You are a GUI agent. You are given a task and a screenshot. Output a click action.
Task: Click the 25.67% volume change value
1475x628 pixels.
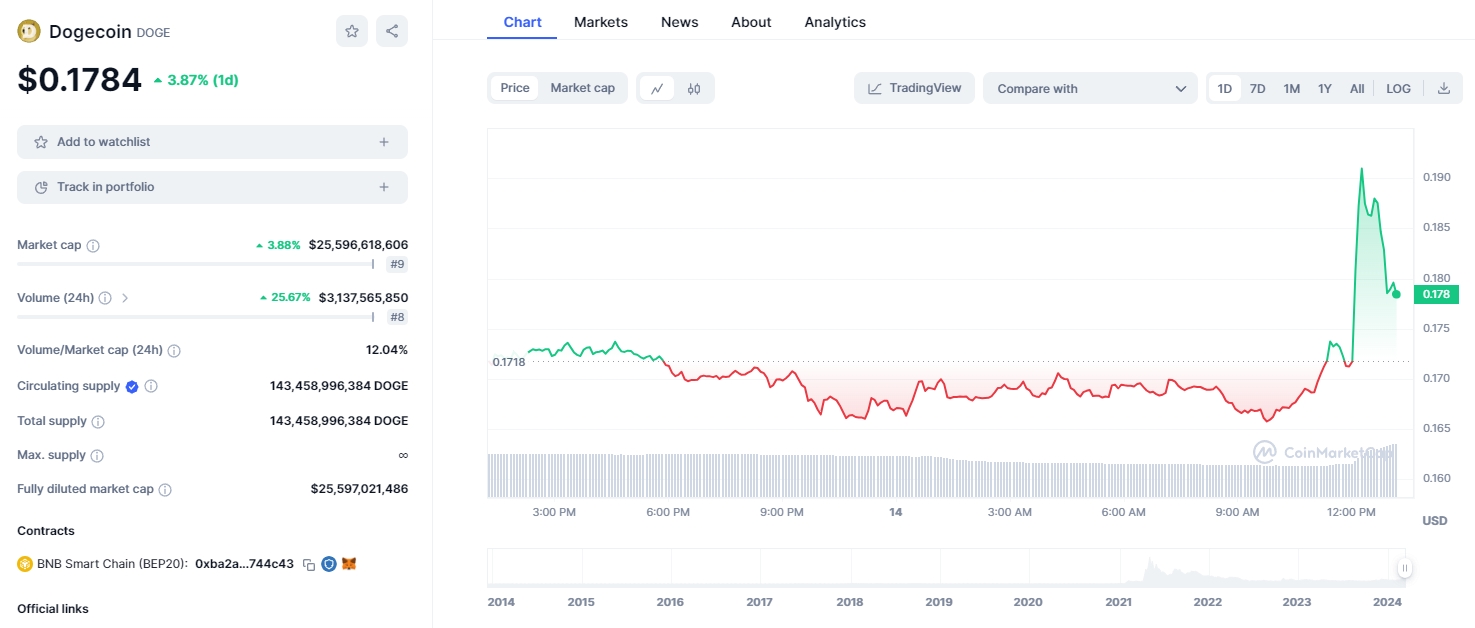click(285, 298)
